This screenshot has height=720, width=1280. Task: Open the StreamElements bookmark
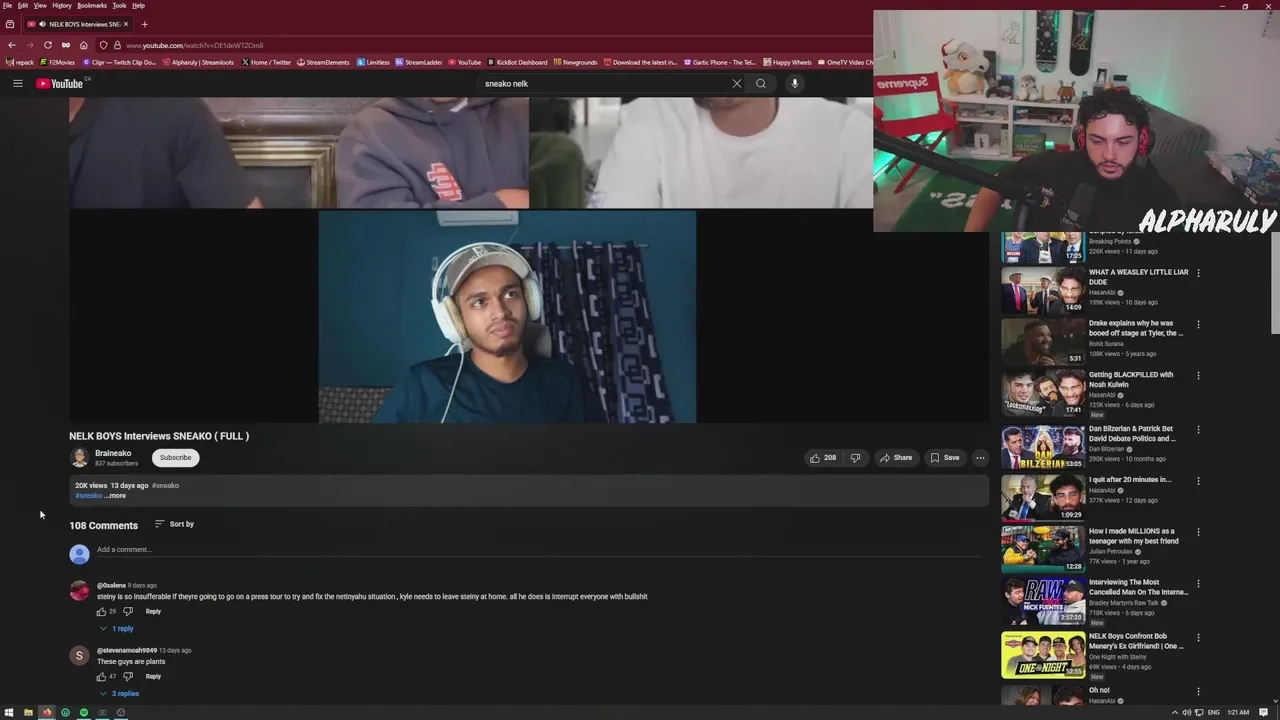(323, 62)
